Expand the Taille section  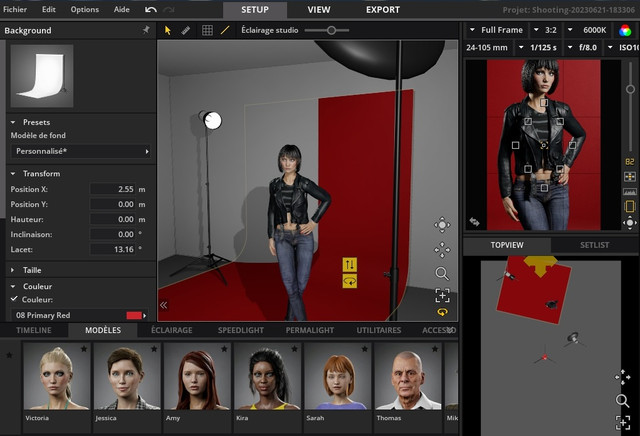pos(13,270)
